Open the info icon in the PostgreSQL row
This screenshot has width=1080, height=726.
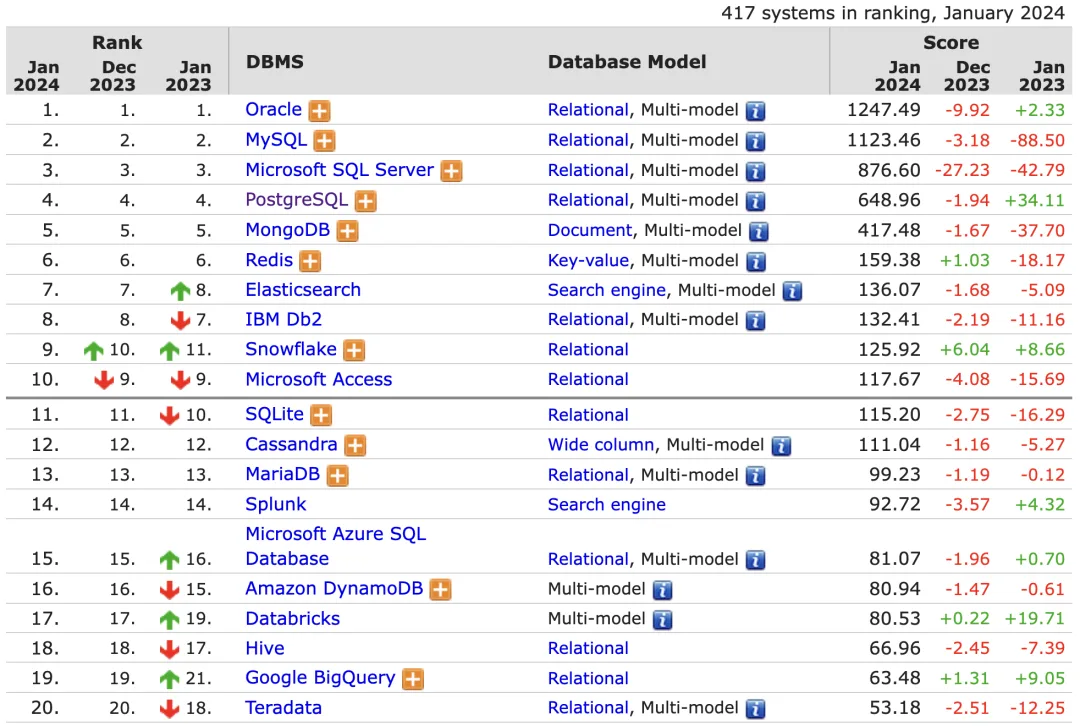click(756, 201)
